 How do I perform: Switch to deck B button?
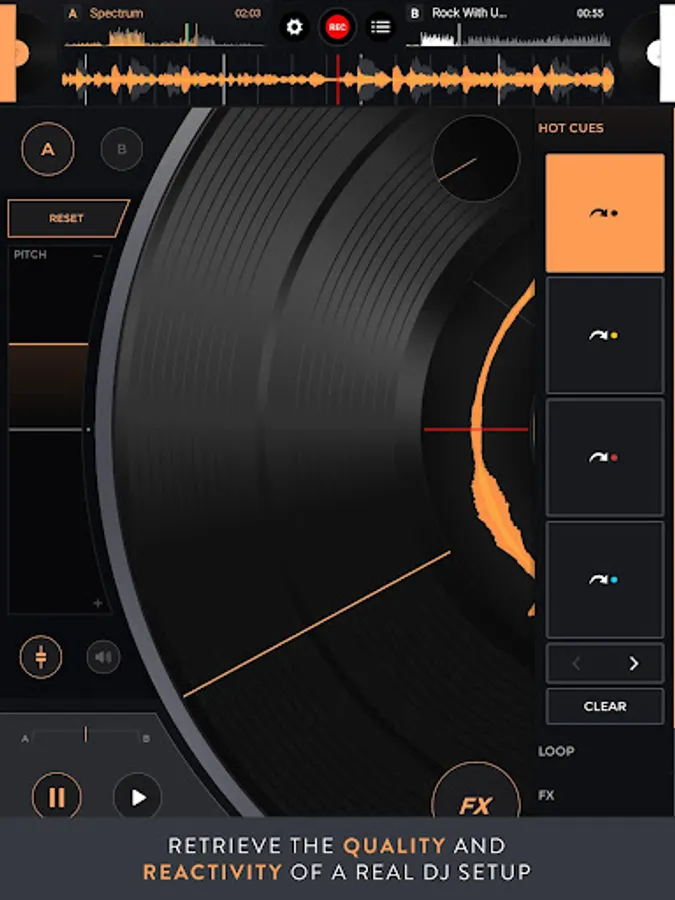point(122,149)
